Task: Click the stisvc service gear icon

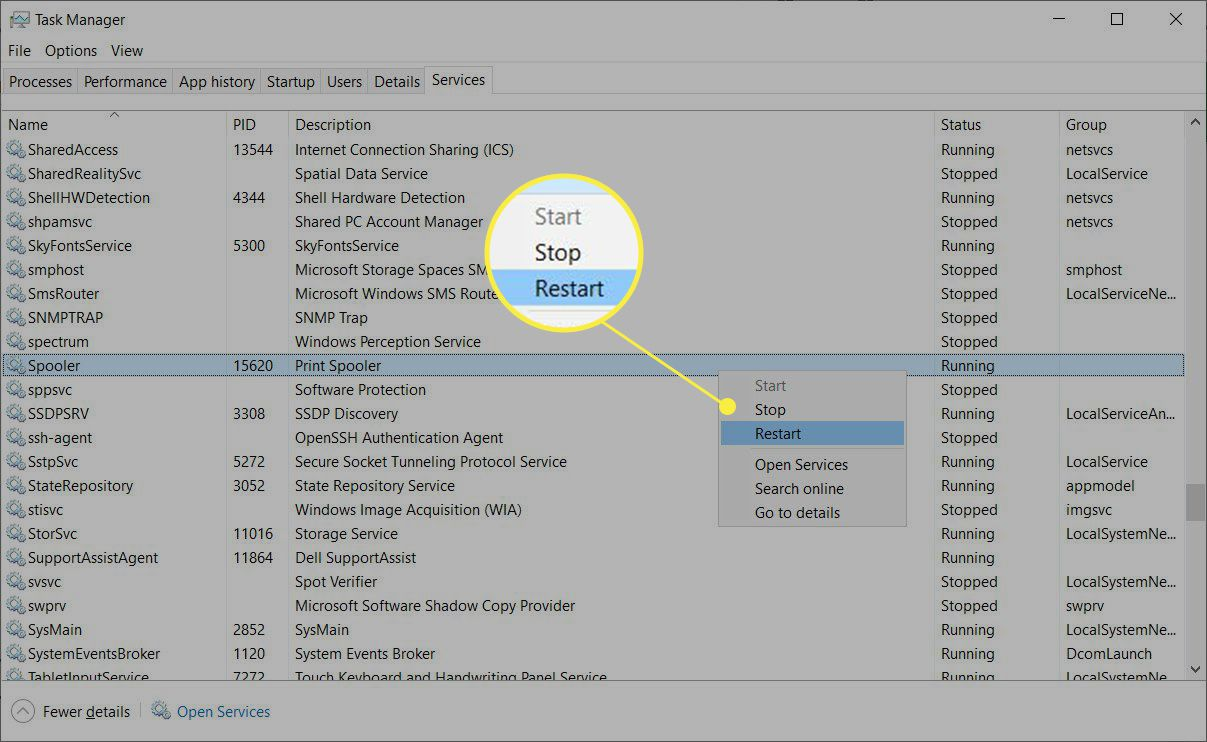Action: [15, 510]
